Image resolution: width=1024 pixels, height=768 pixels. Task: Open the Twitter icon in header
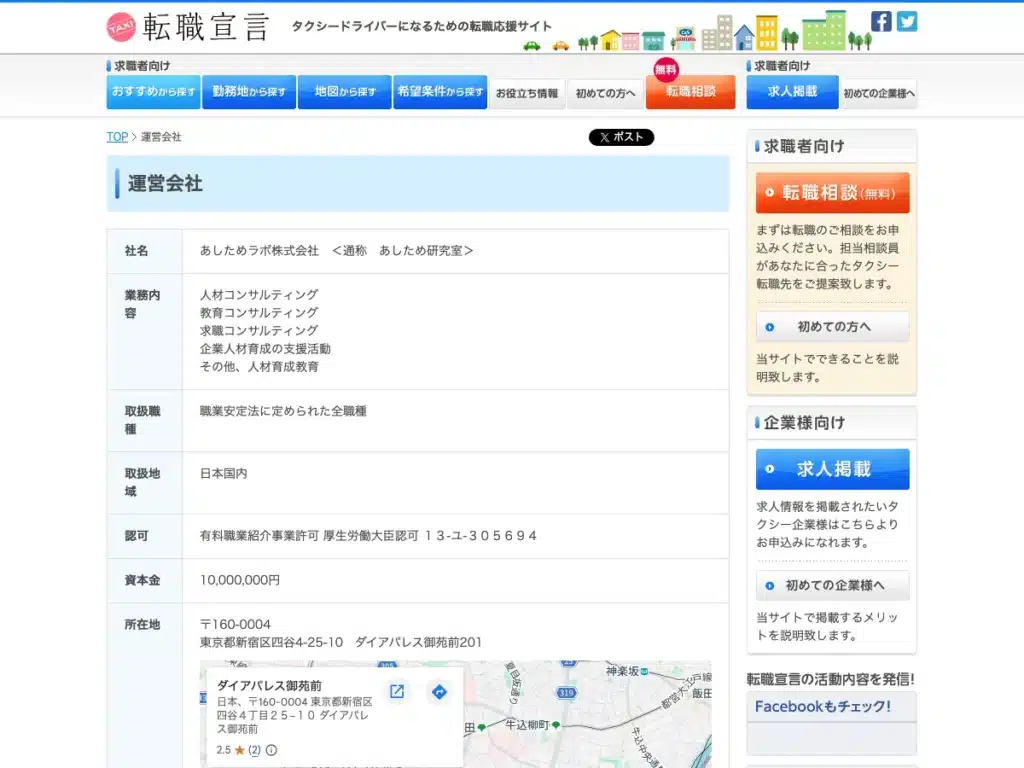906,21
